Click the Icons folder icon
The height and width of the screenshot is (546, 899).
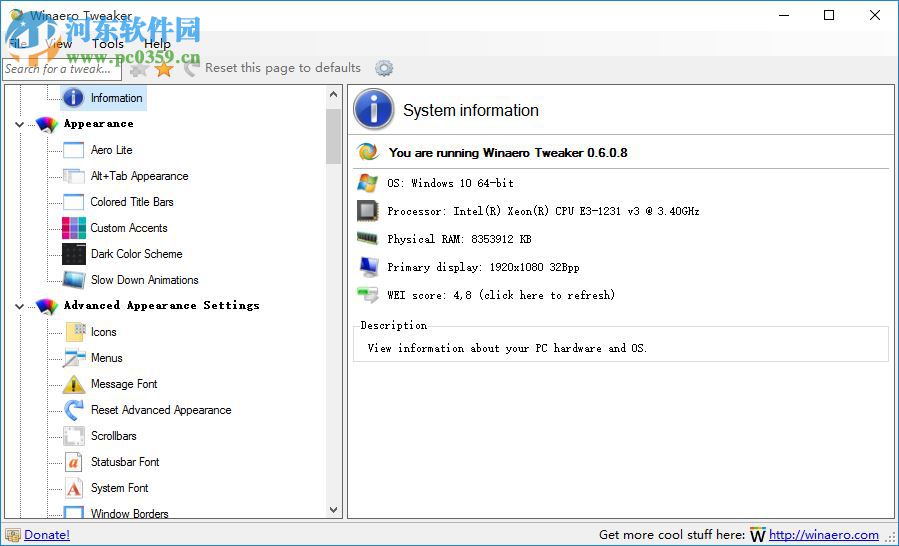[x=75, y=332]
